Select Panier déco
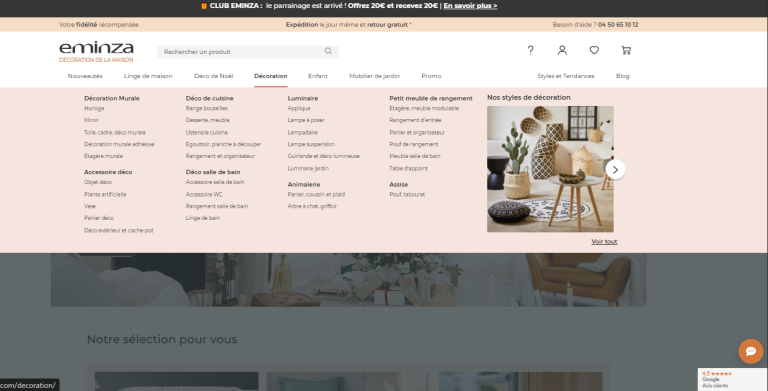The image size is (768, 391). coord(99,218)
